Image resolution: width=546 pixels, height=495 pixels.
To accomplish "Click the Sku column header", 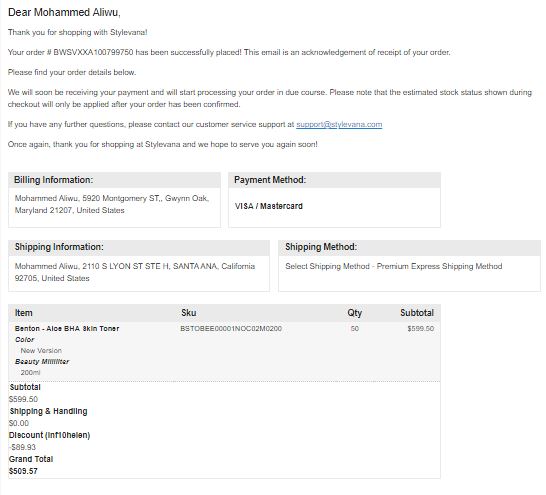I will click(189, 313).
